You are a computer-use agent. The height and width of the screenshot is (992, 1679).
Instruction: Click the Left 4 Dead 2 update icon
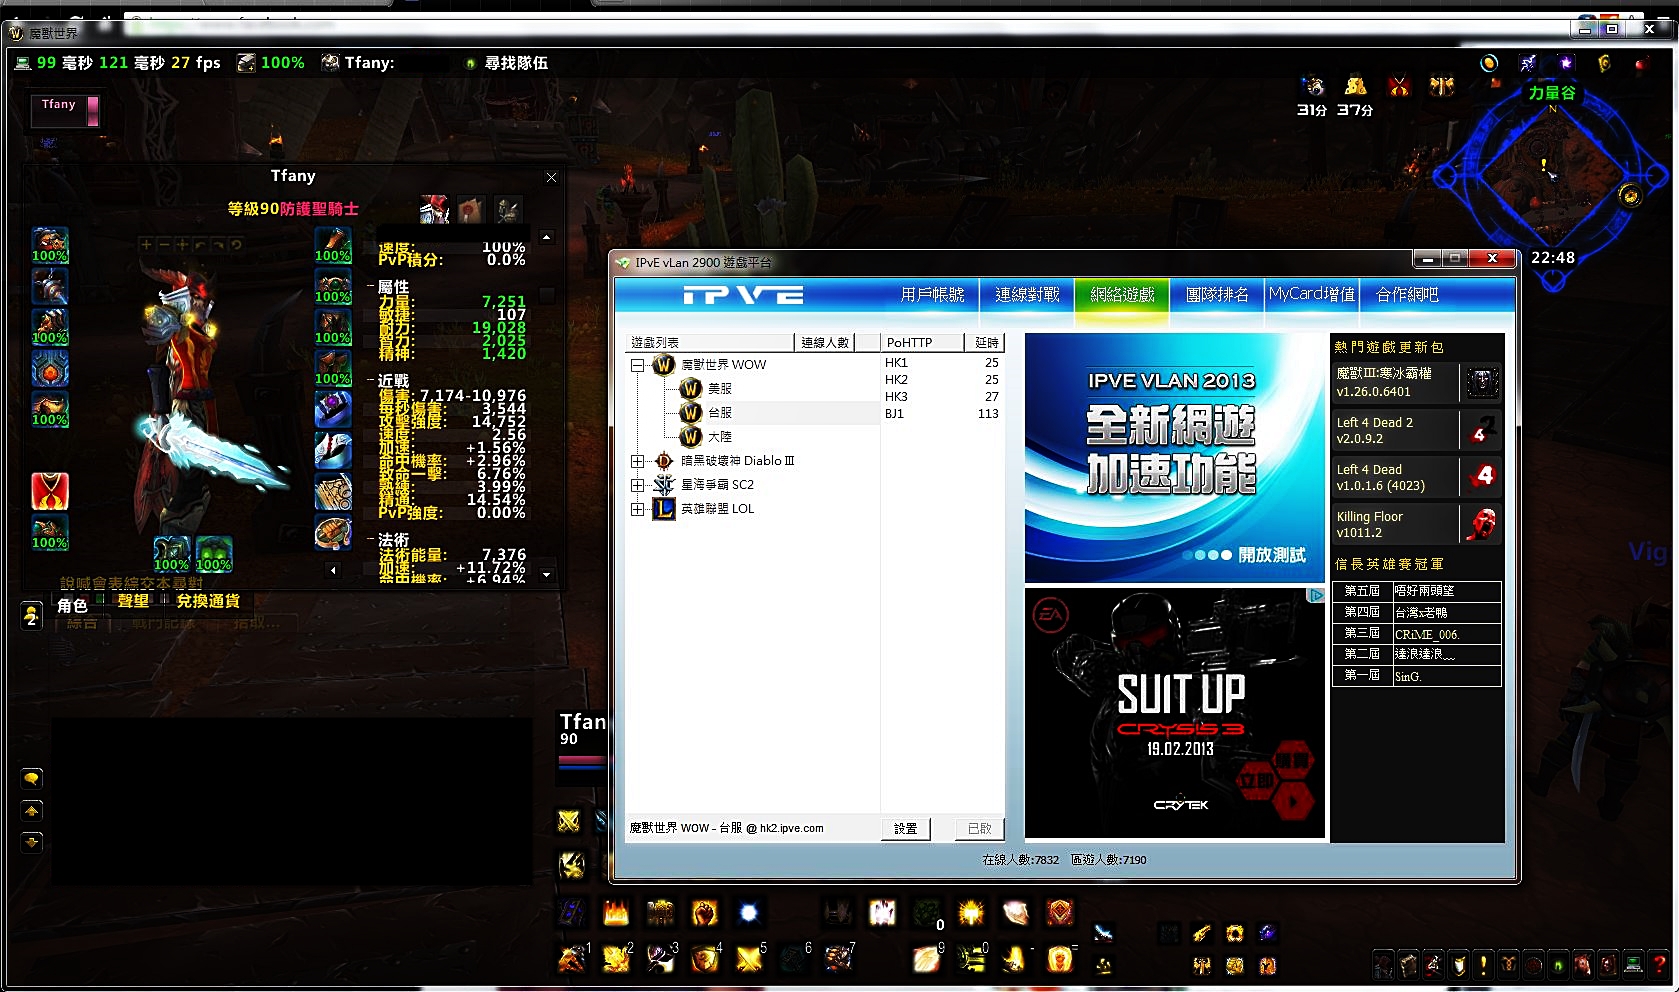click(x=1481, y=430)
